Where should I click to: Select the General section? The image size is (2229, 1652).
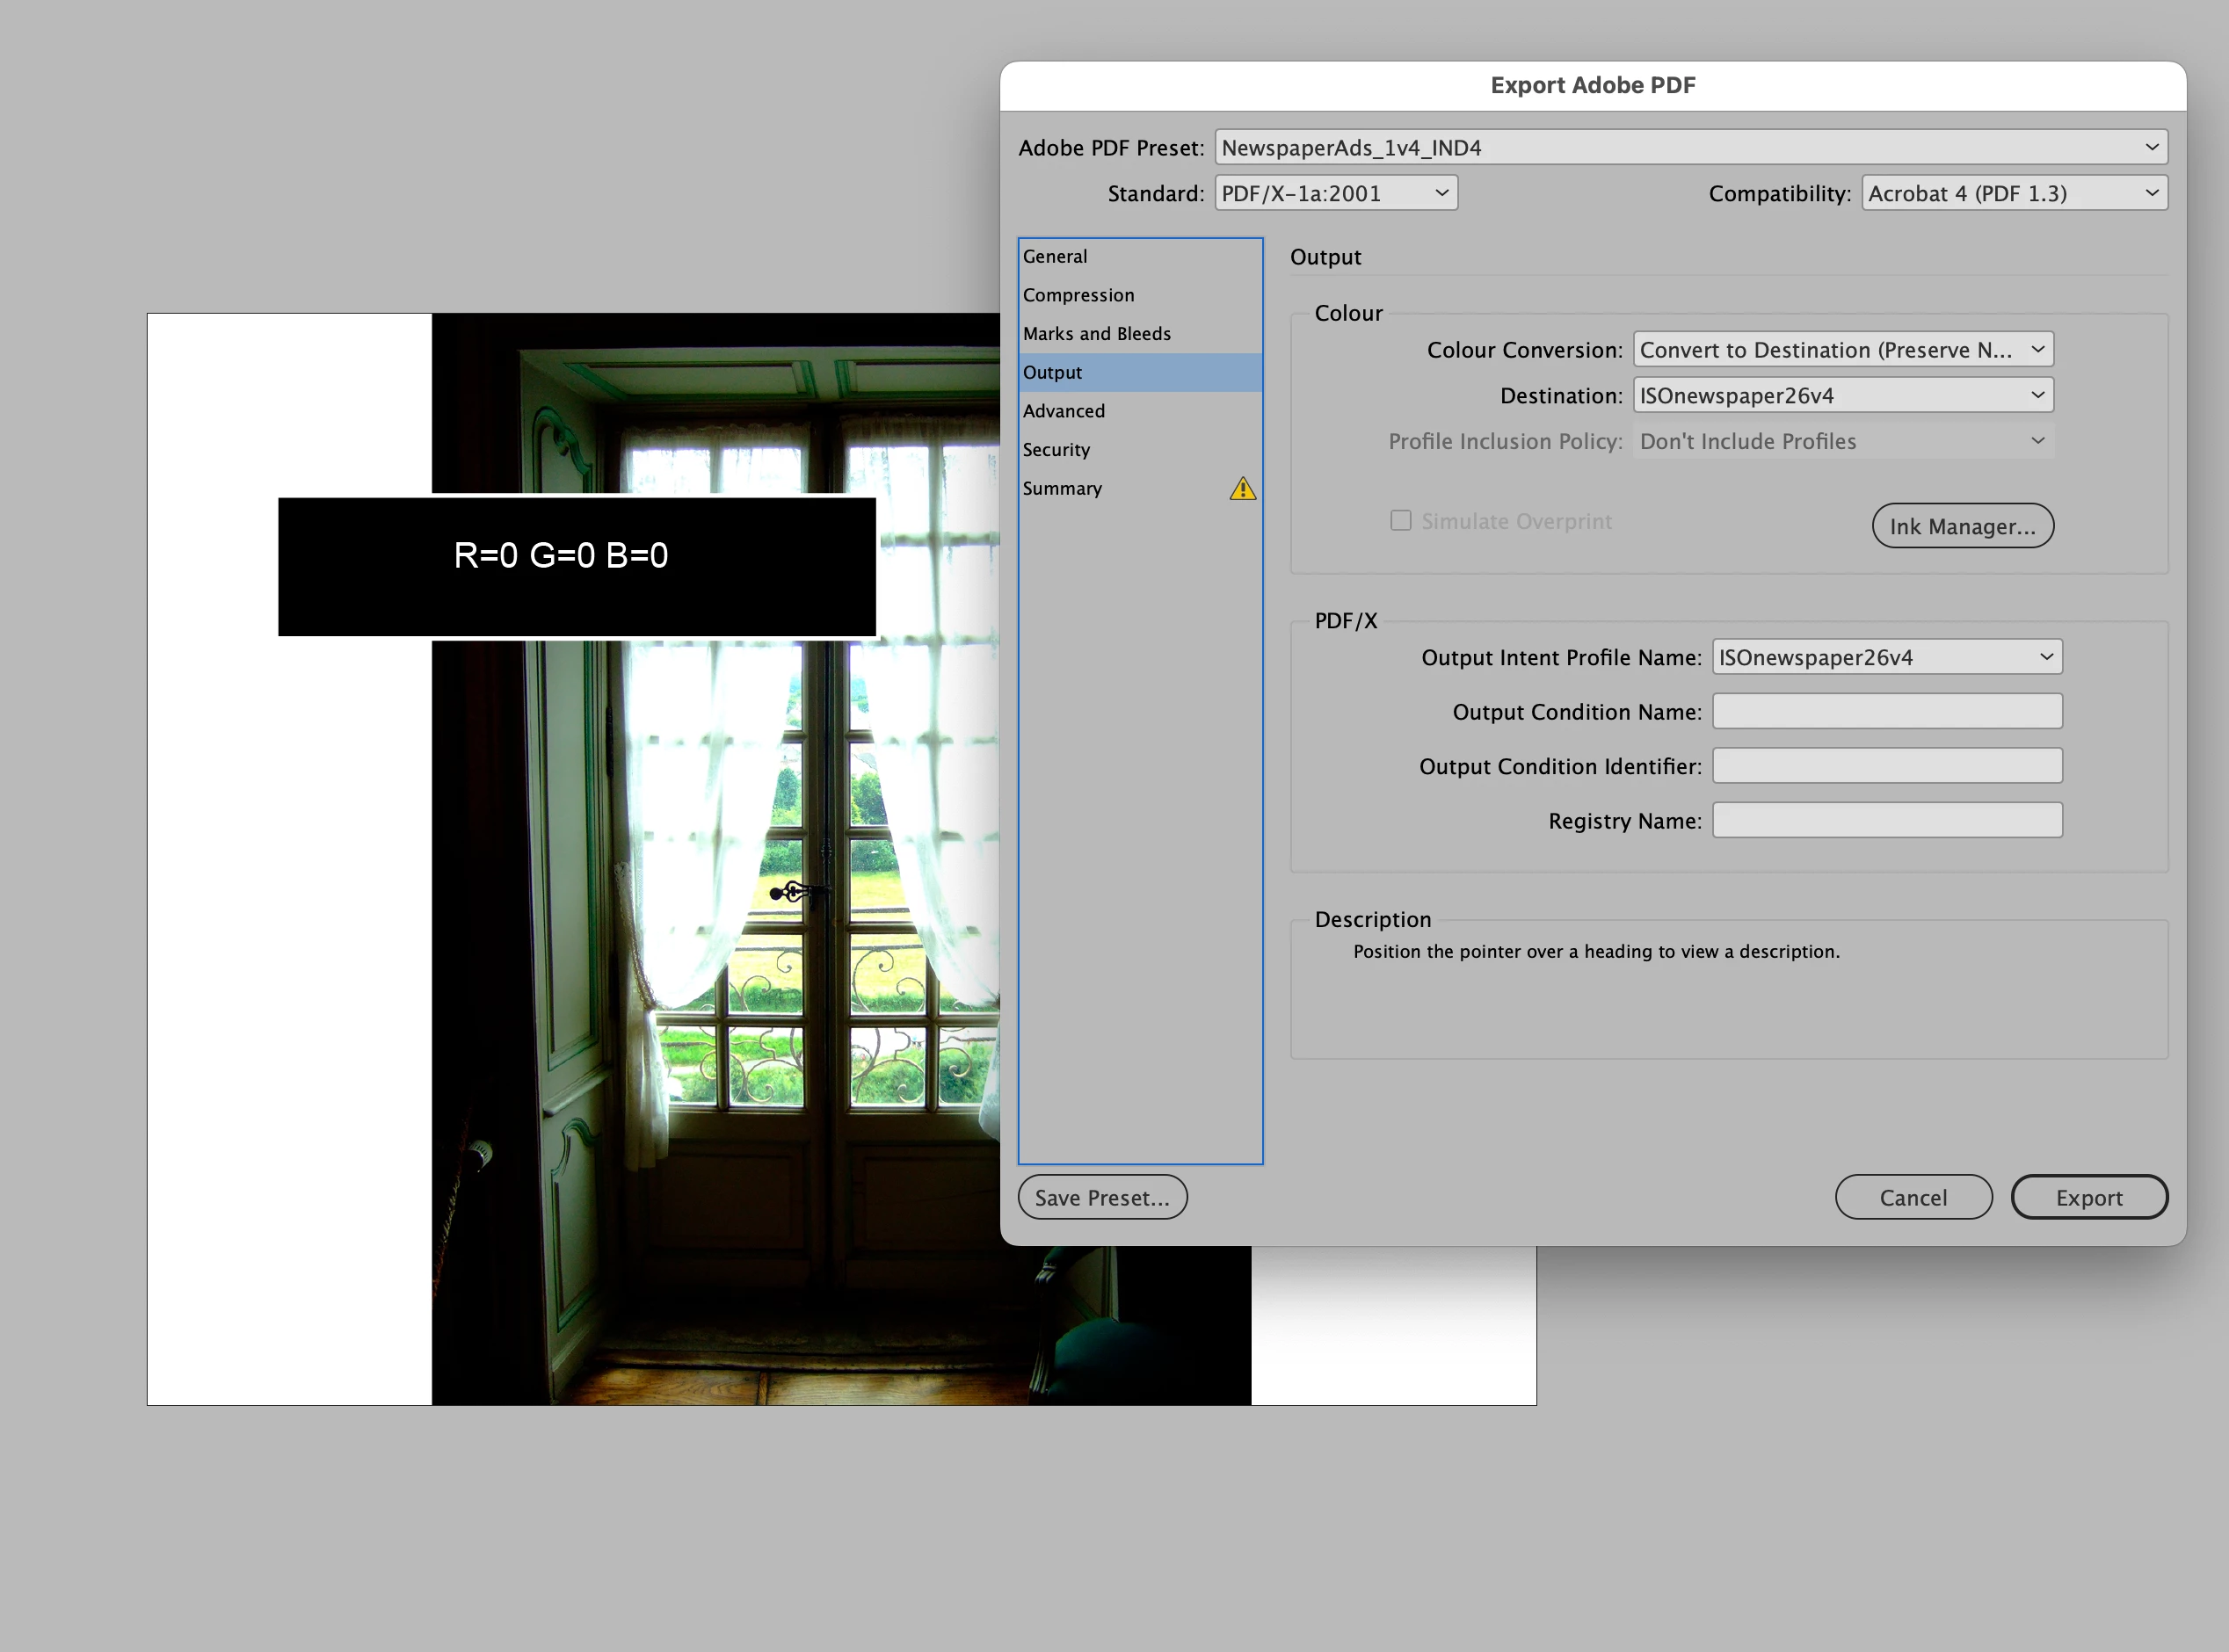1055,257
